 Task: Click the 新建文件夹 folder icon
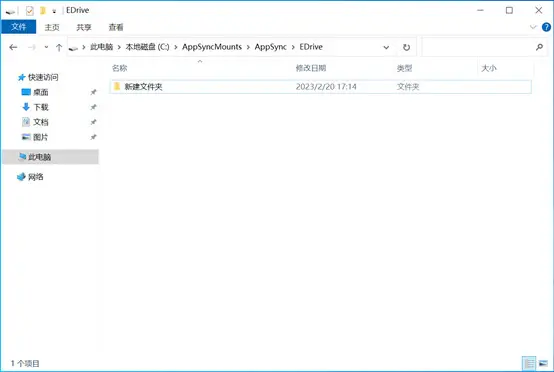(x=117, y=86)
